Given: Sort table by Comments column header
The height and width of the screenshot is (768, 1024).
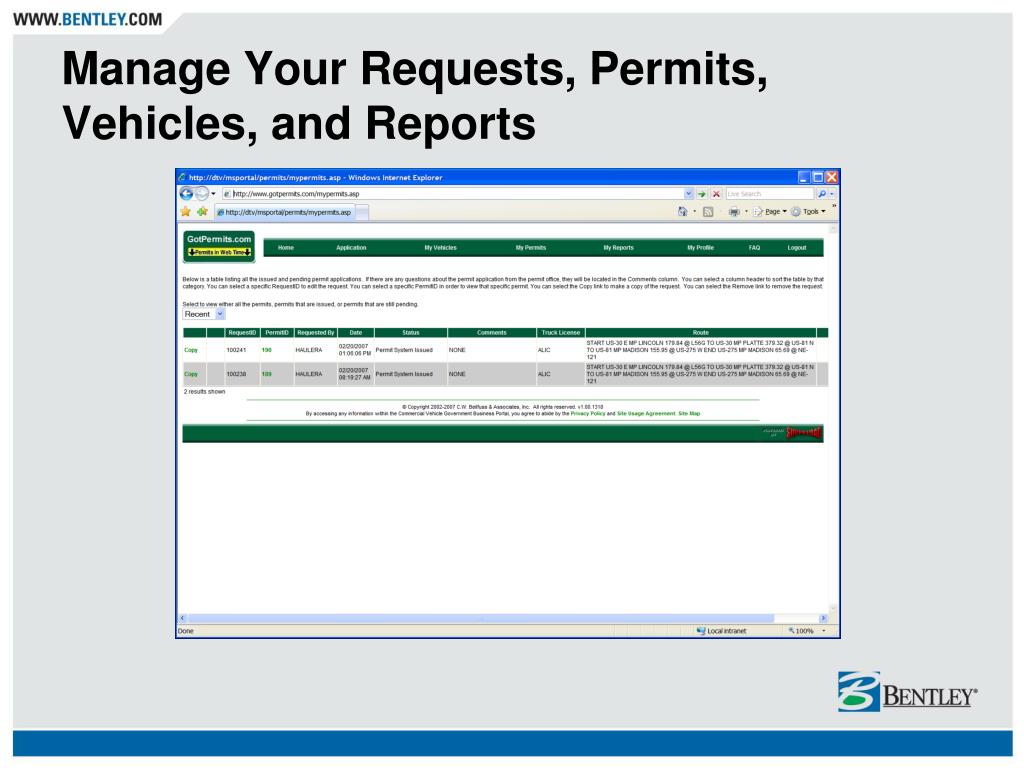Looking at the screenshot, I should tap(492, 332).
